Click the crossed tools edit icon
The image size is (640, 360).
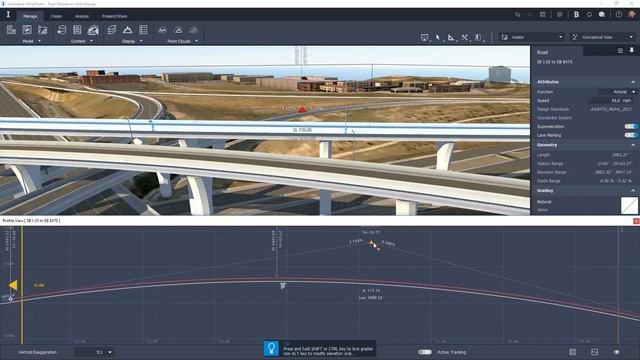click(x=464, y=38)
